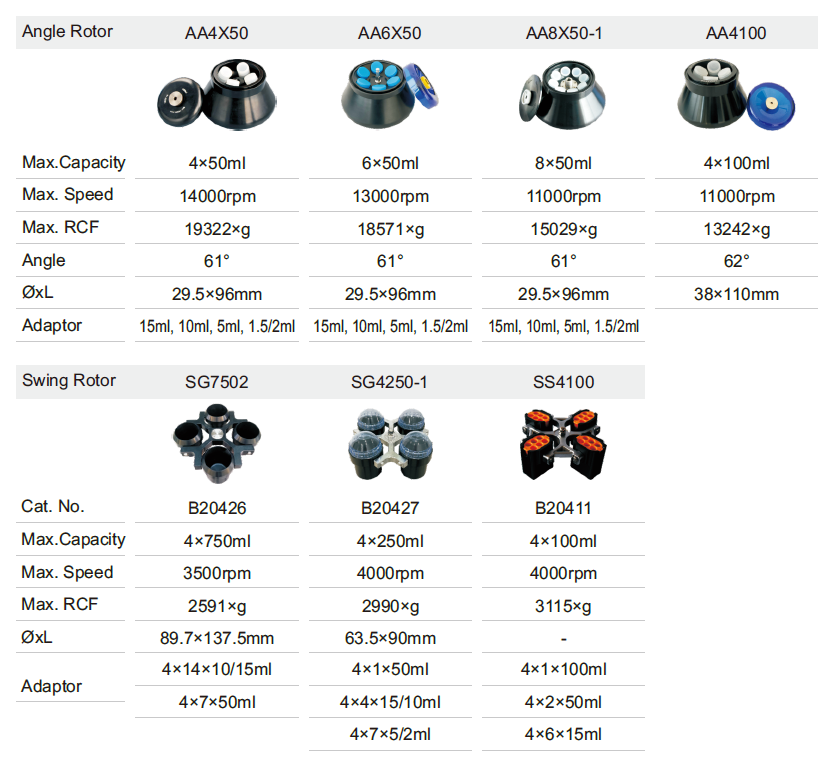Screen dimensions: 835x765
Task: Select the 4×750ml max capacity cell
Action: (x=217, y=541)
